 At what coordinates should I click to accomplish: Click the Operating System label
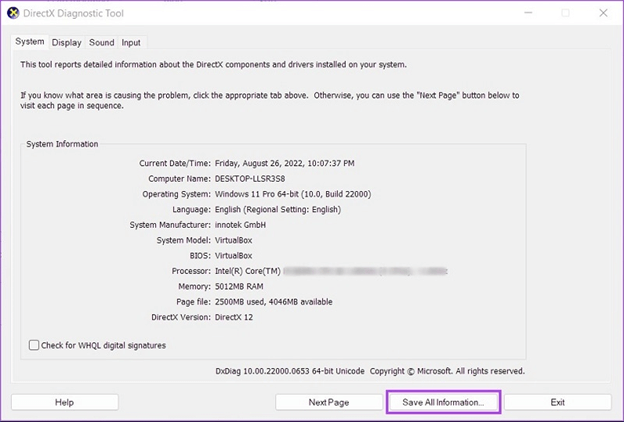(176, 194)
